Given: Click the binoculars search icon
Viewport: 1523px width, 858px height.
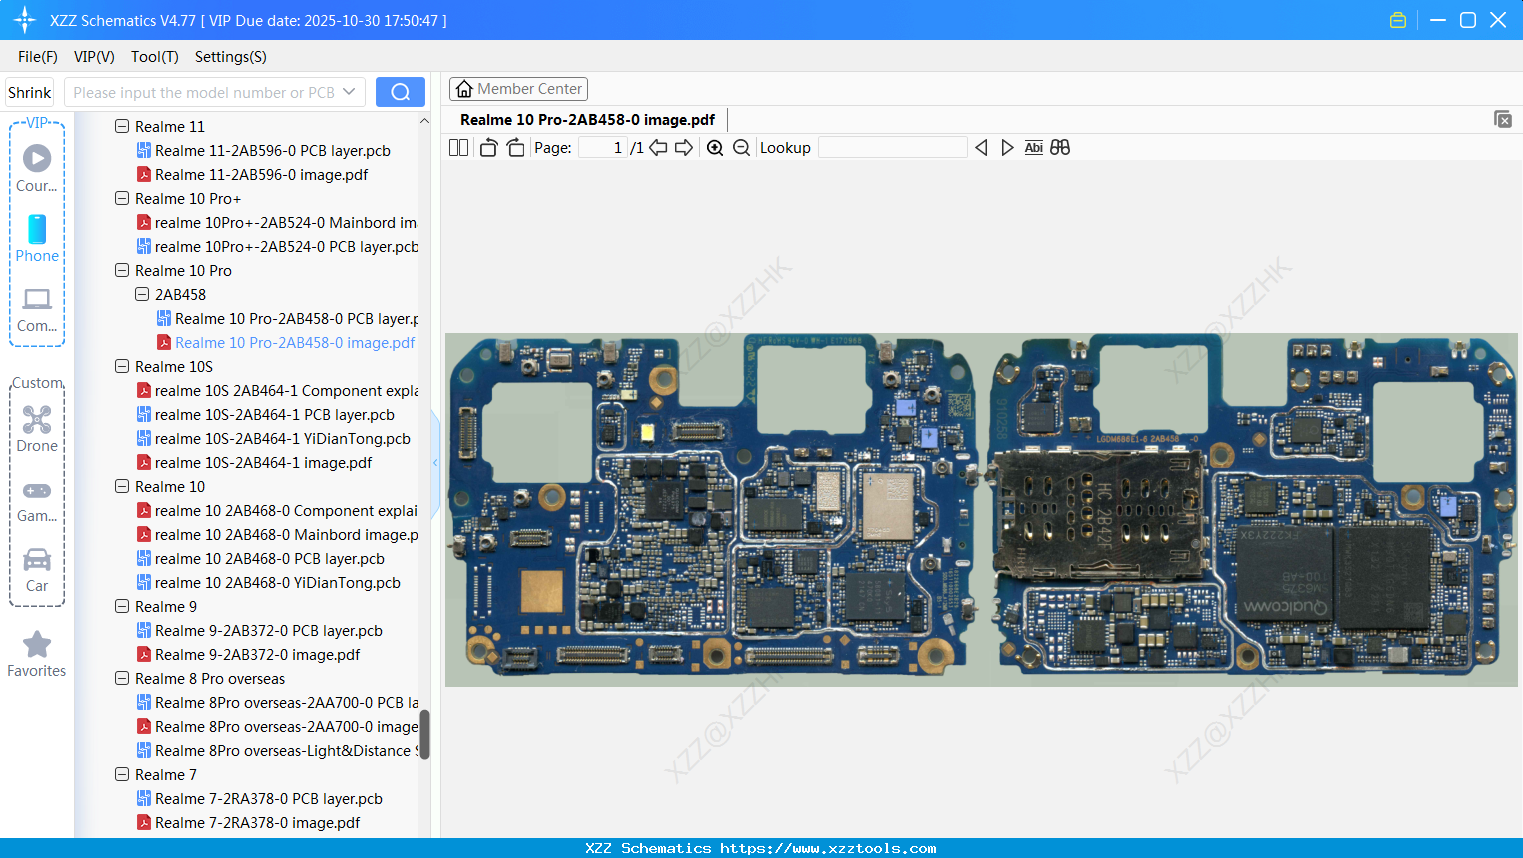Looking at the screenshot, I should pos(1060,148).
